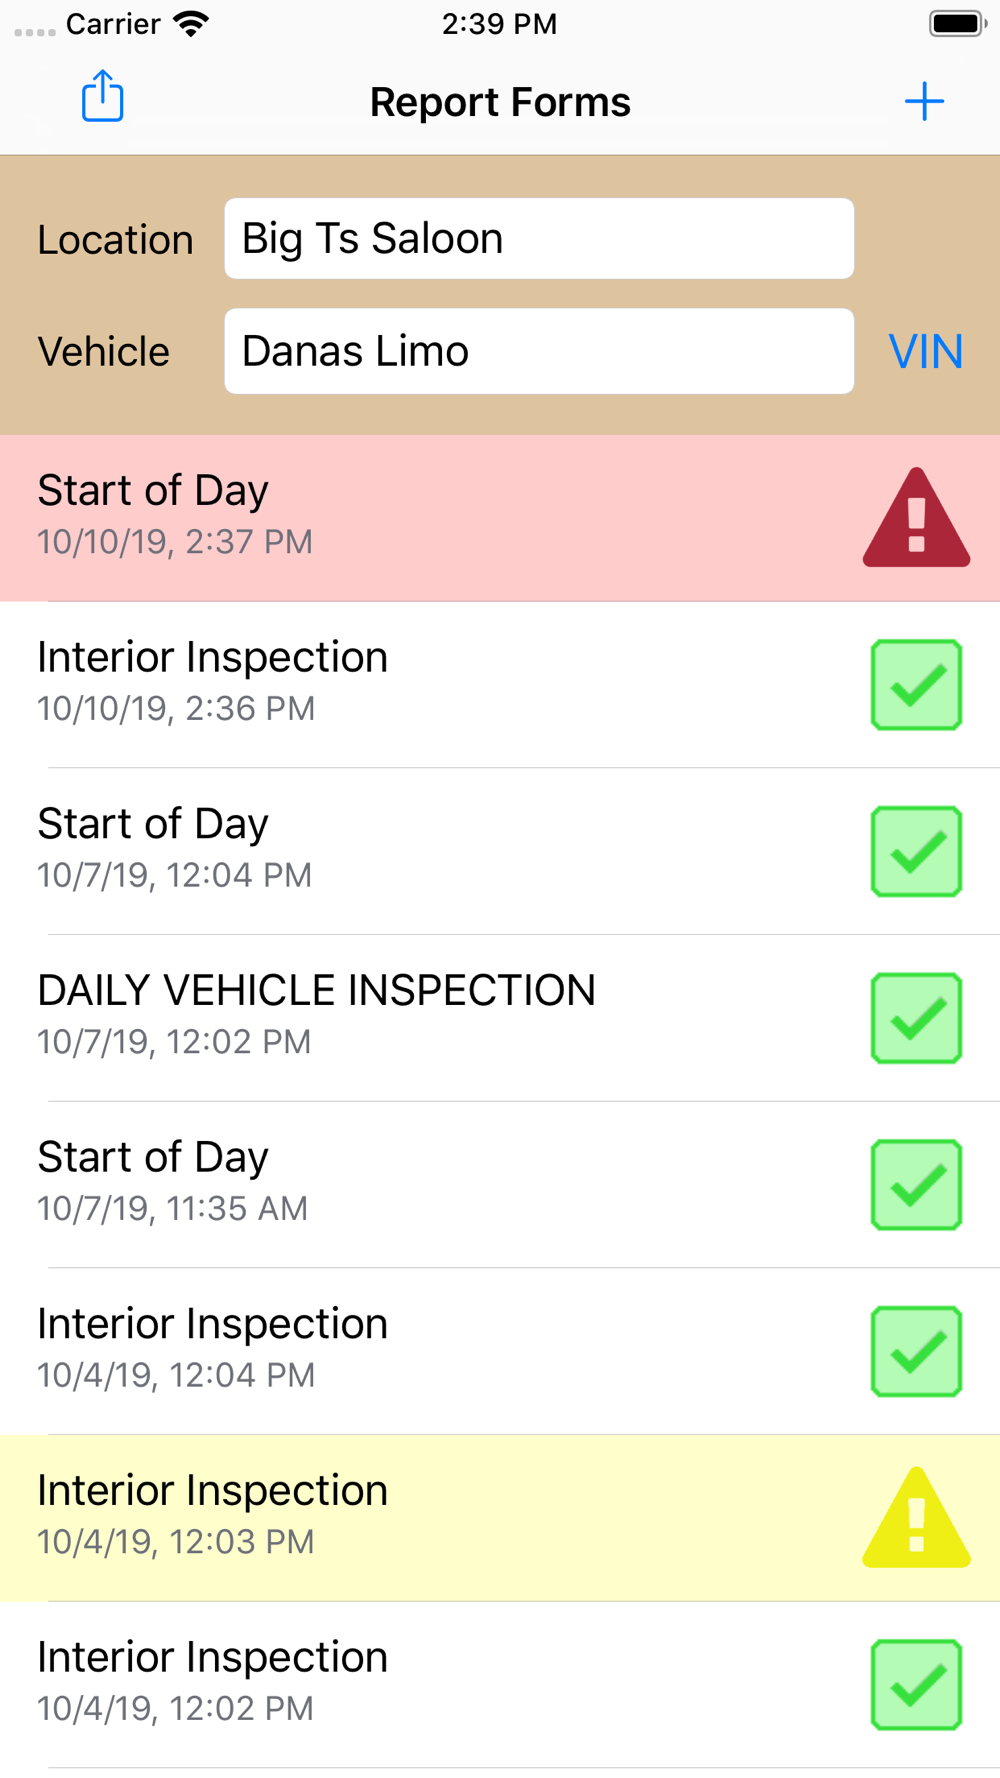Tap green check for 10/4/19 12:02 PM report
The height and width of the screenshot is (1778, 1000).
(x=916, y=1685)
